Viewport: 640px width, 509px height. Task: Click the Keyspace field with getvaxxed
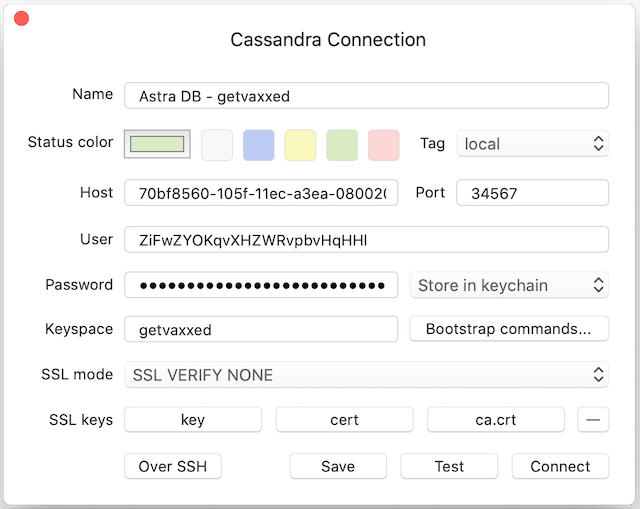tap(261, 329)
